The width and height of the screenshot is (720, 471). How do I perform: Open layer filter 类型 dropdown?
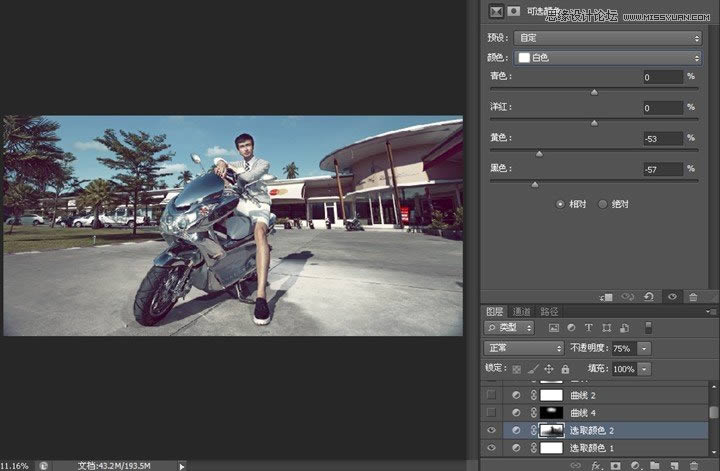pos(509,328)
